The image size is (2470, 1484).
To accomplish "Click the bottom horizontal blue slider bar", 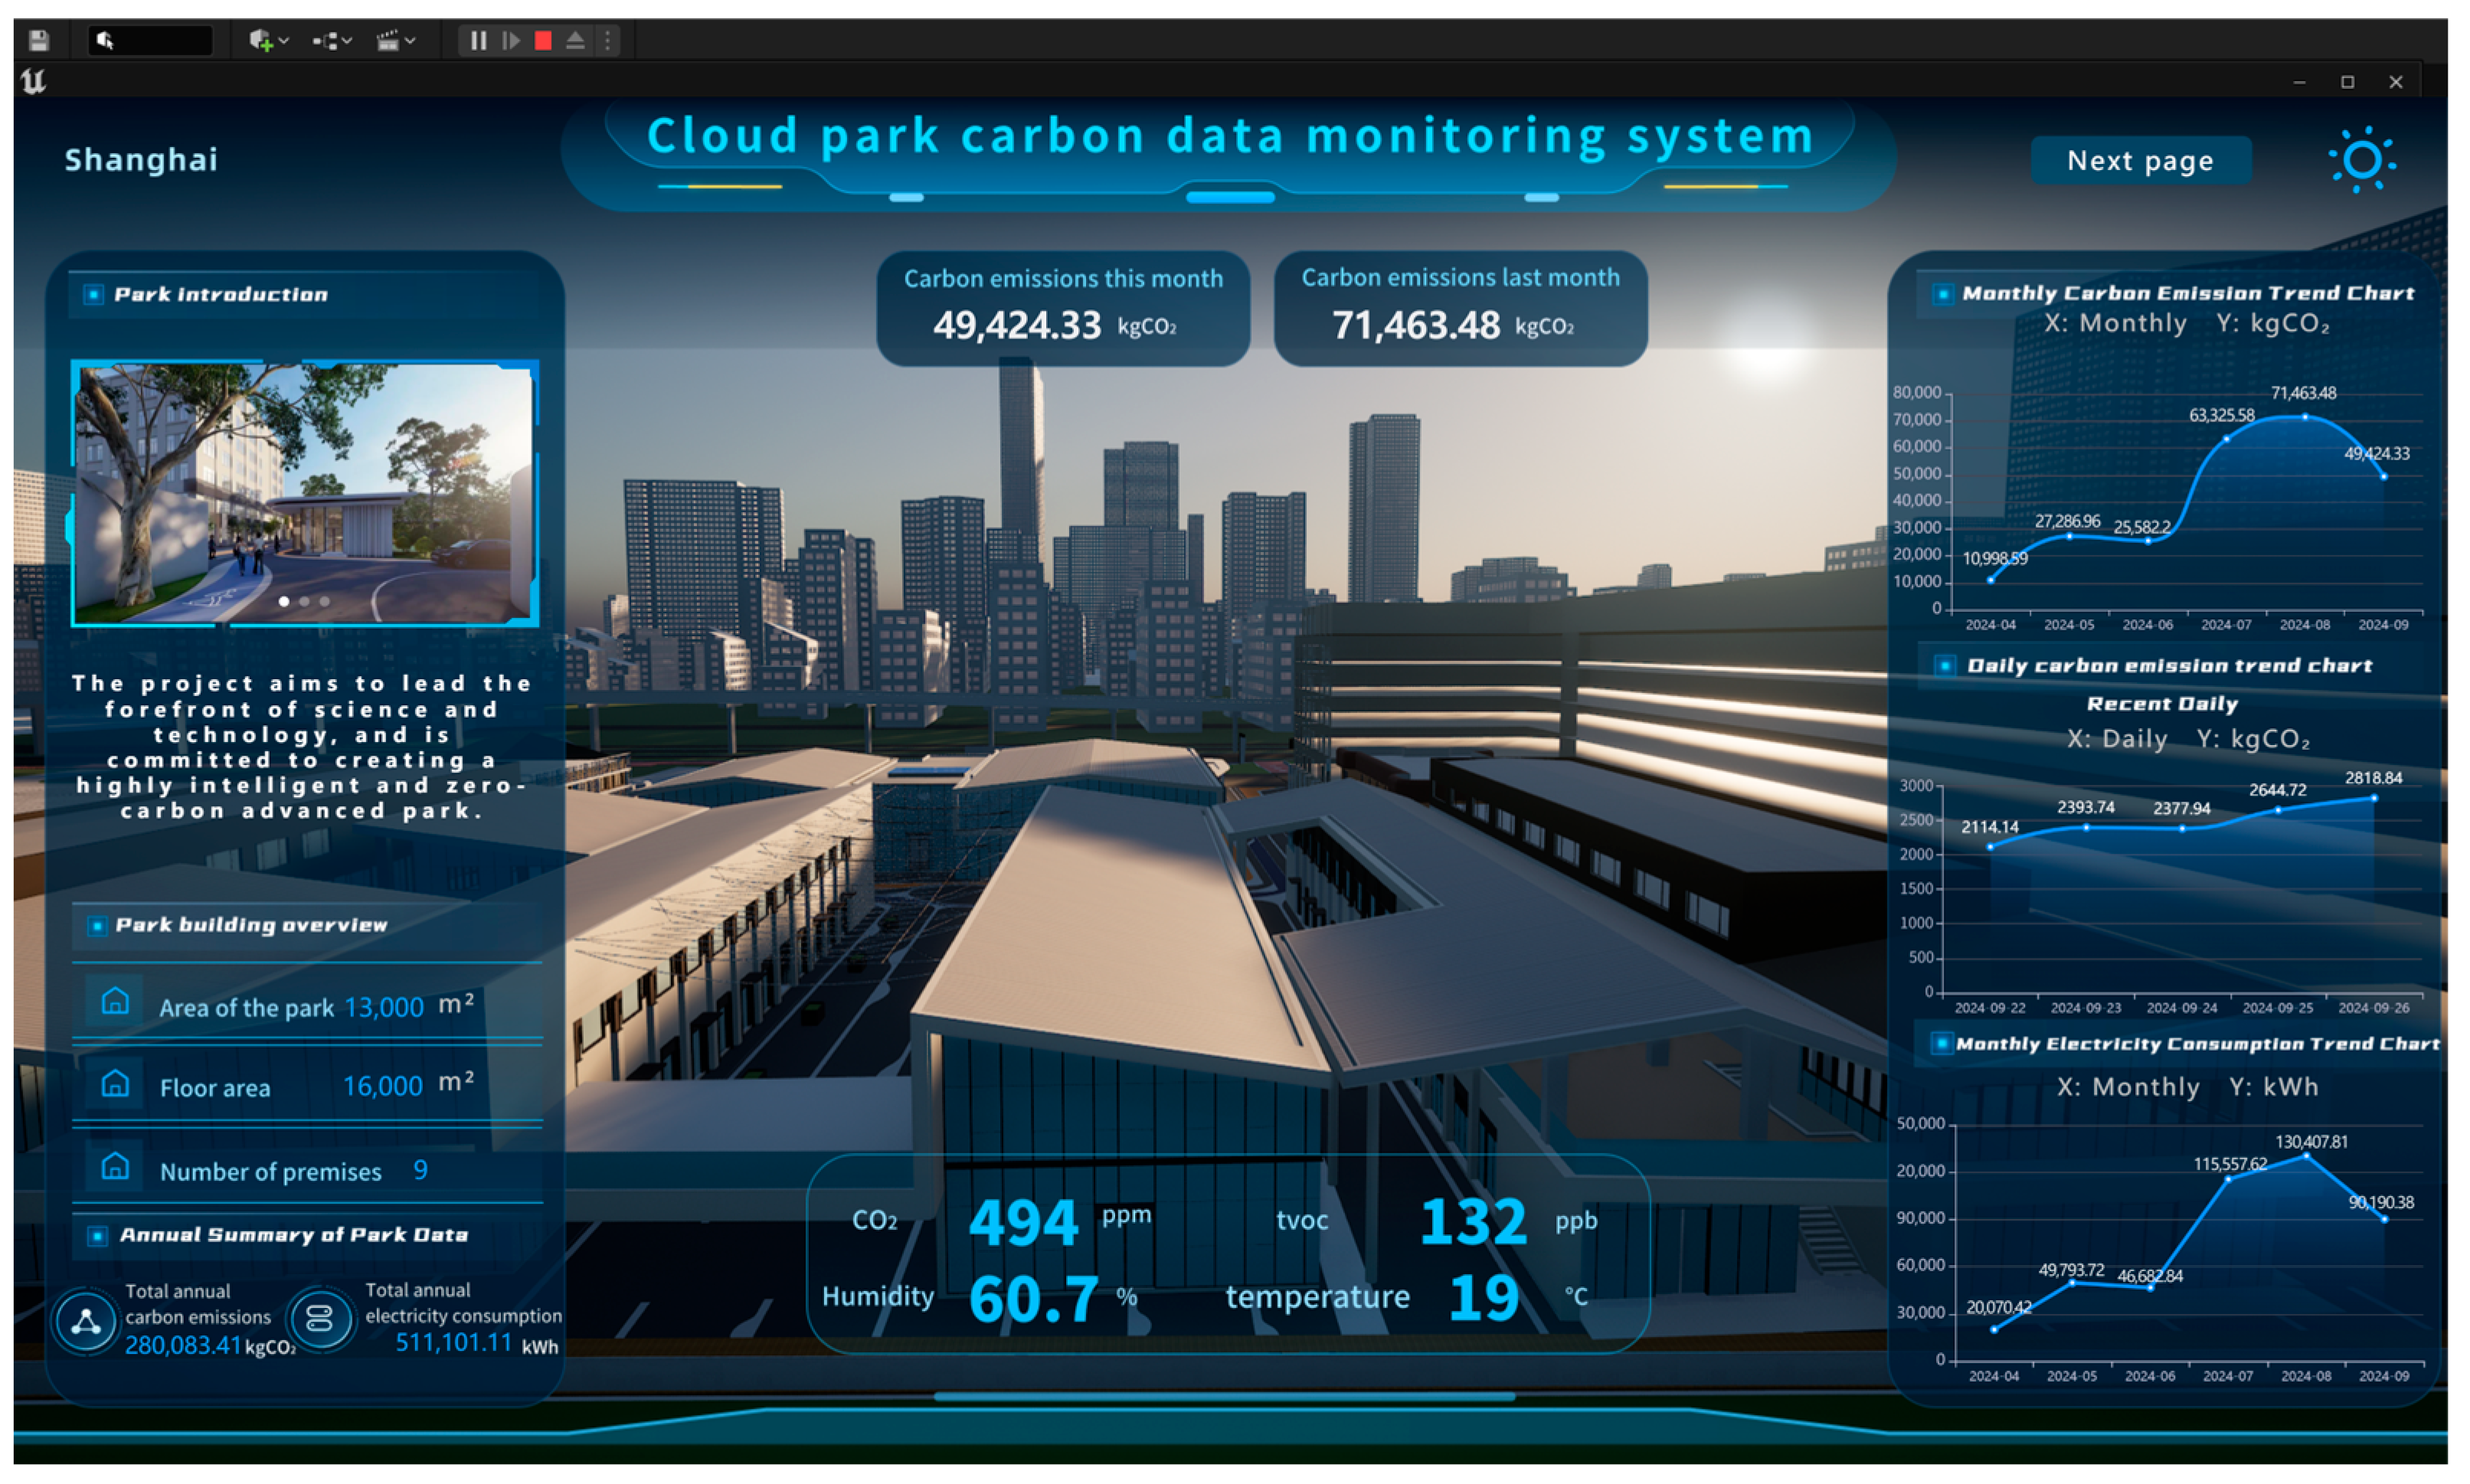I will coord(1223,1396).
